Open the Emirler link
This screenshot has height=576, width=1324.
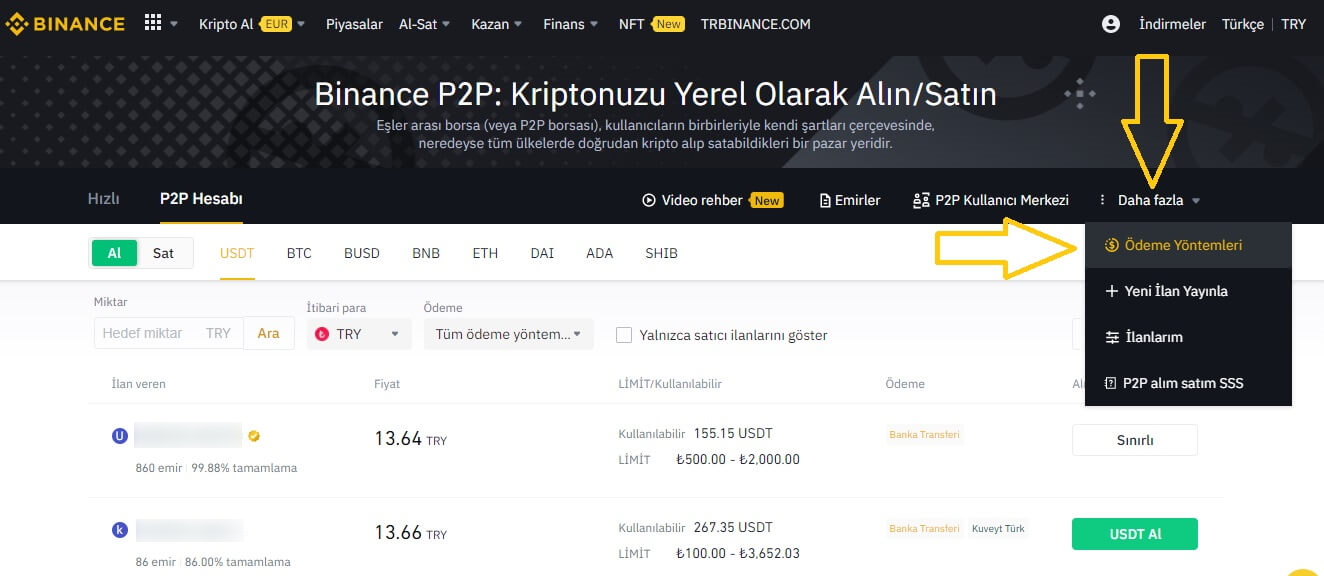click(x=850, y=200)
